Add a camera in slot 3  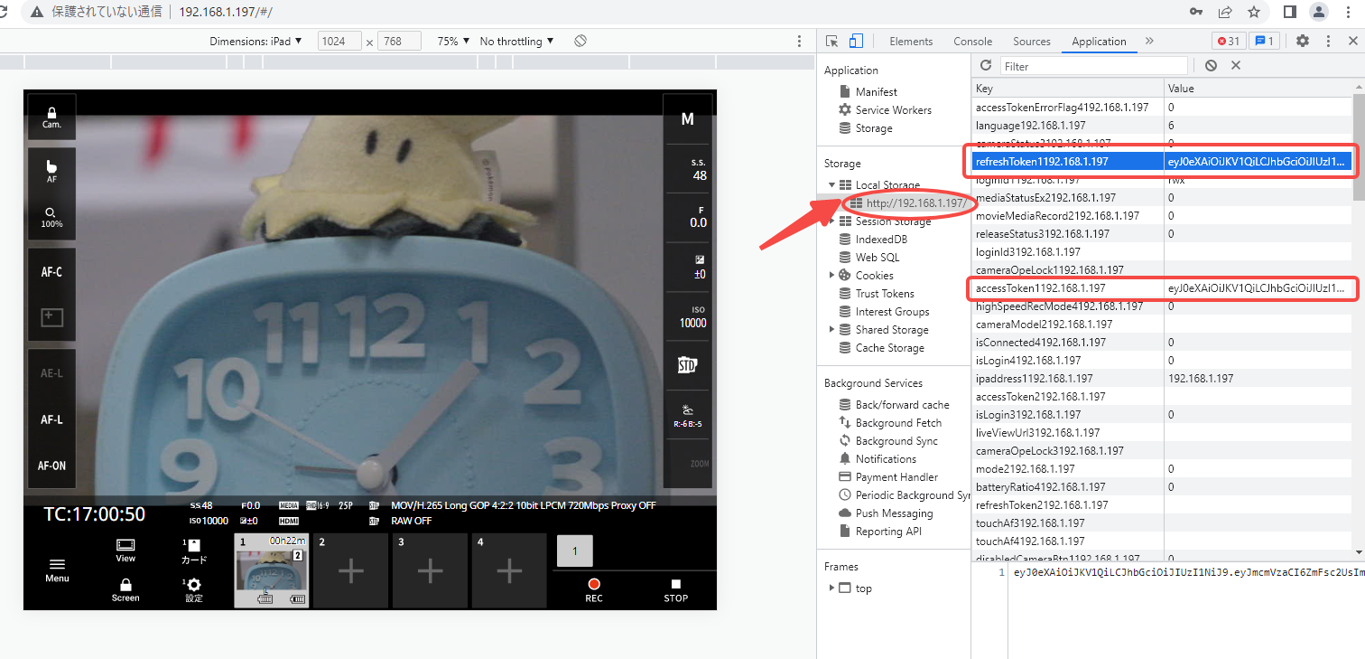430,571
